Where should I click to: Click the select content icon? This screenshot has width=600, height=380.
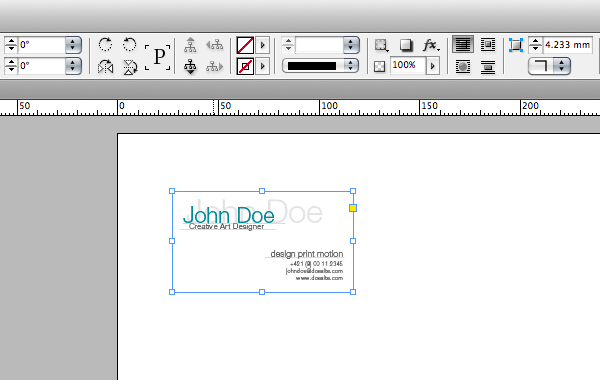coord(190,67)
